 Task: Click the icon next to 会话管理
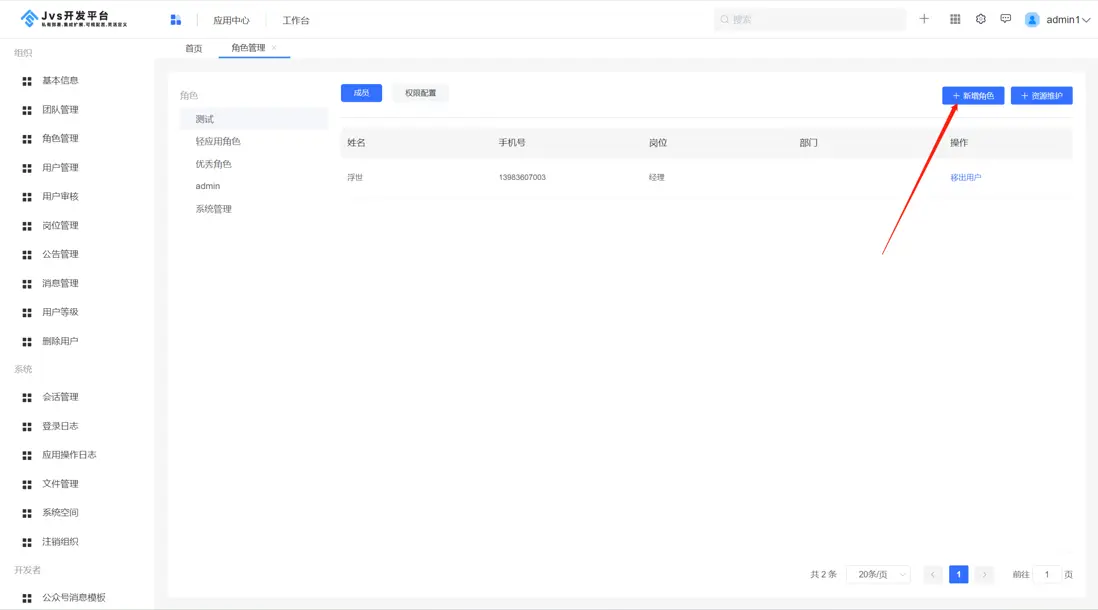click(x=27, y=398)
